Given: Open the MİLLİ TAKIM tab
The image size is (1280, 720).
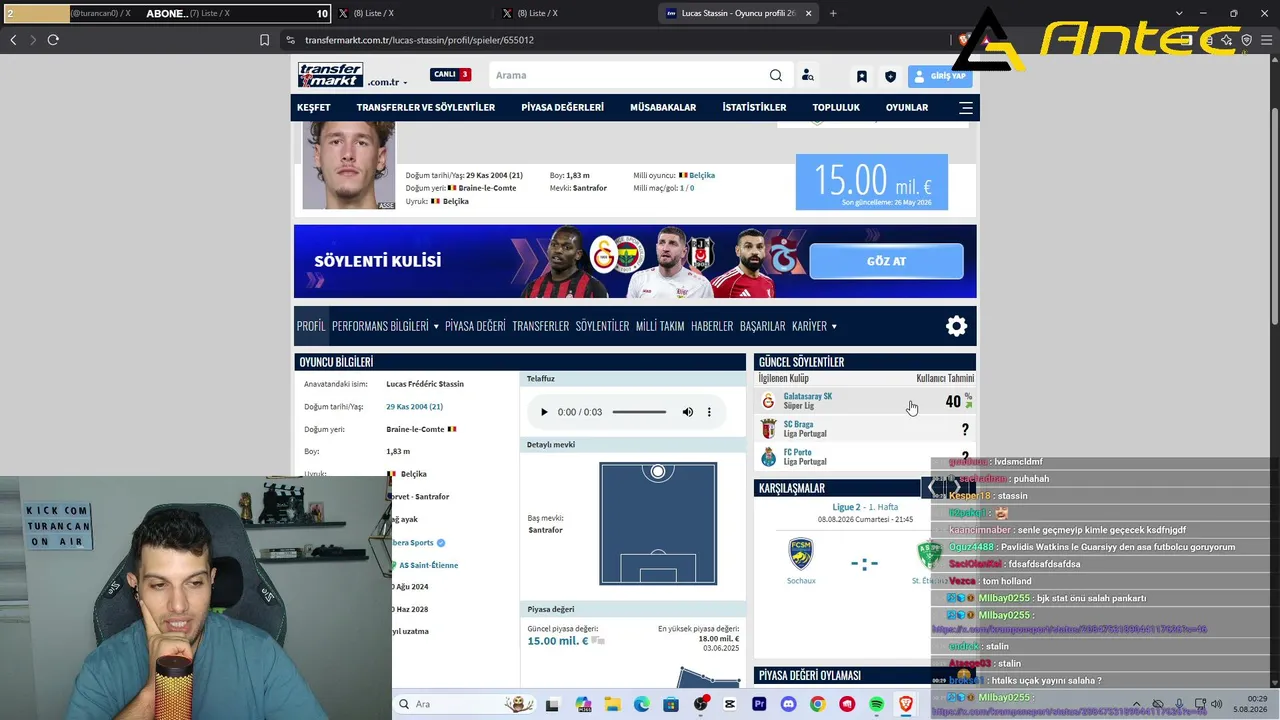Looking at the screenshot, I should point(660,326).
